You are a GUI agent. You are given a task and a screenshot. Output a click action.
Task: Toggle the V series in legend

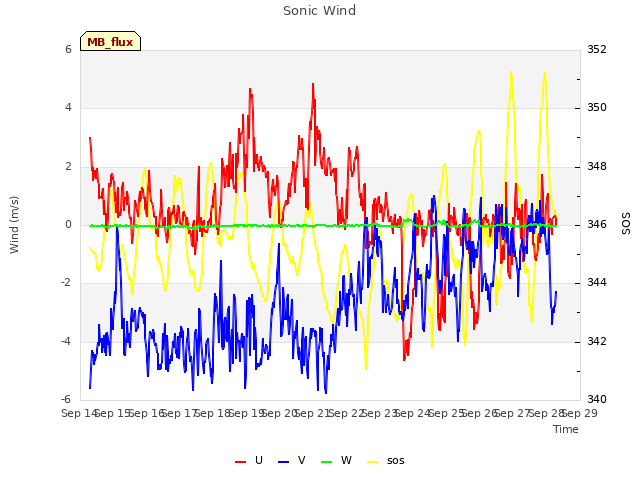tap(291, 461)
